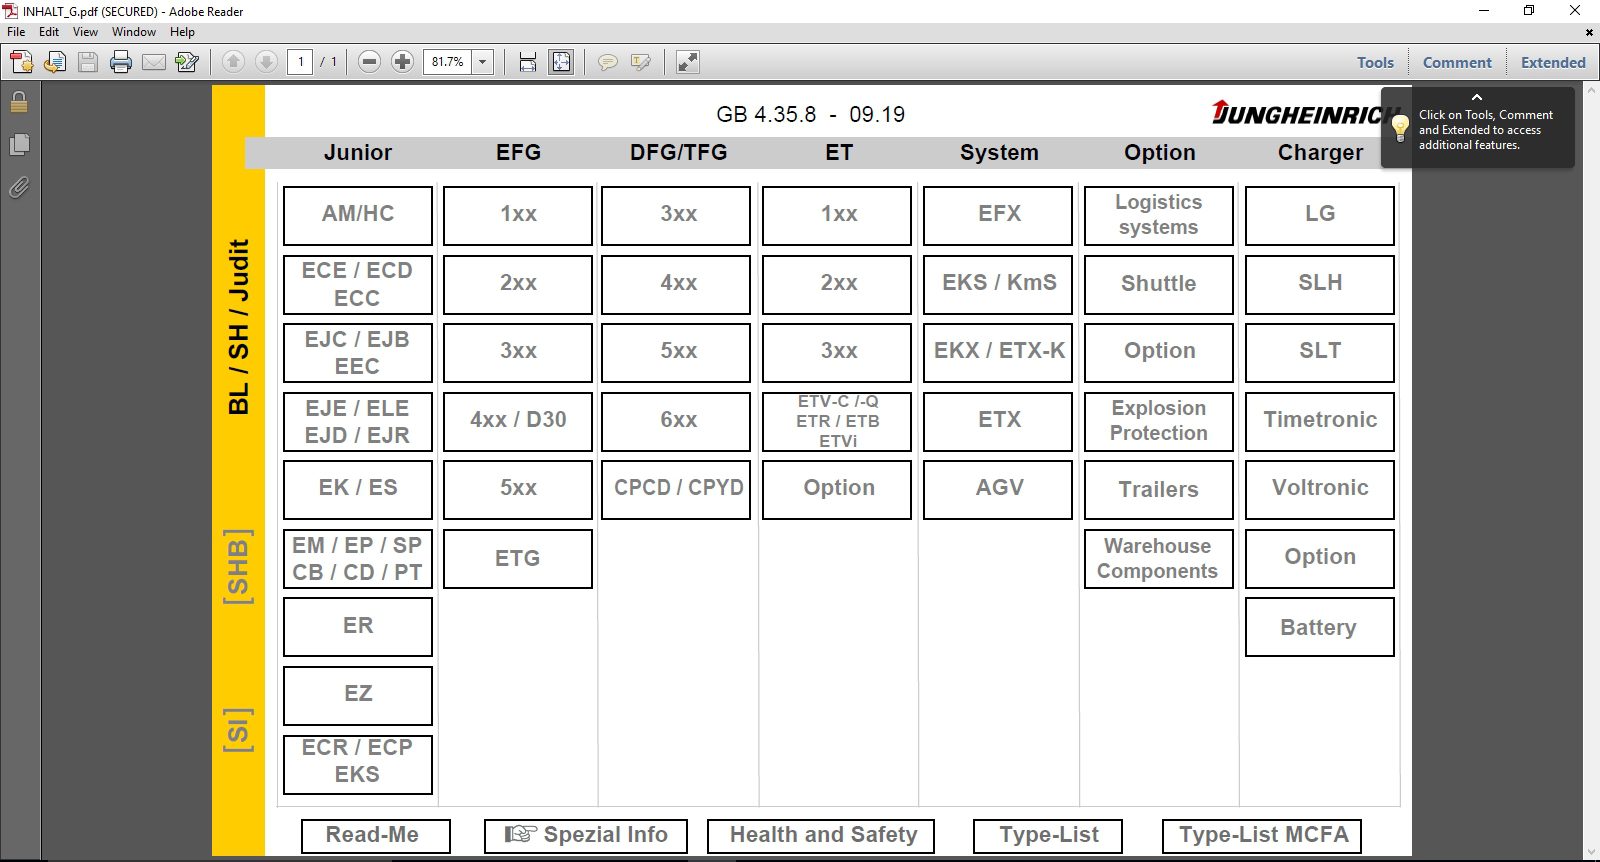
Task: Click the Read-Me button
Action: coord(376,836)
